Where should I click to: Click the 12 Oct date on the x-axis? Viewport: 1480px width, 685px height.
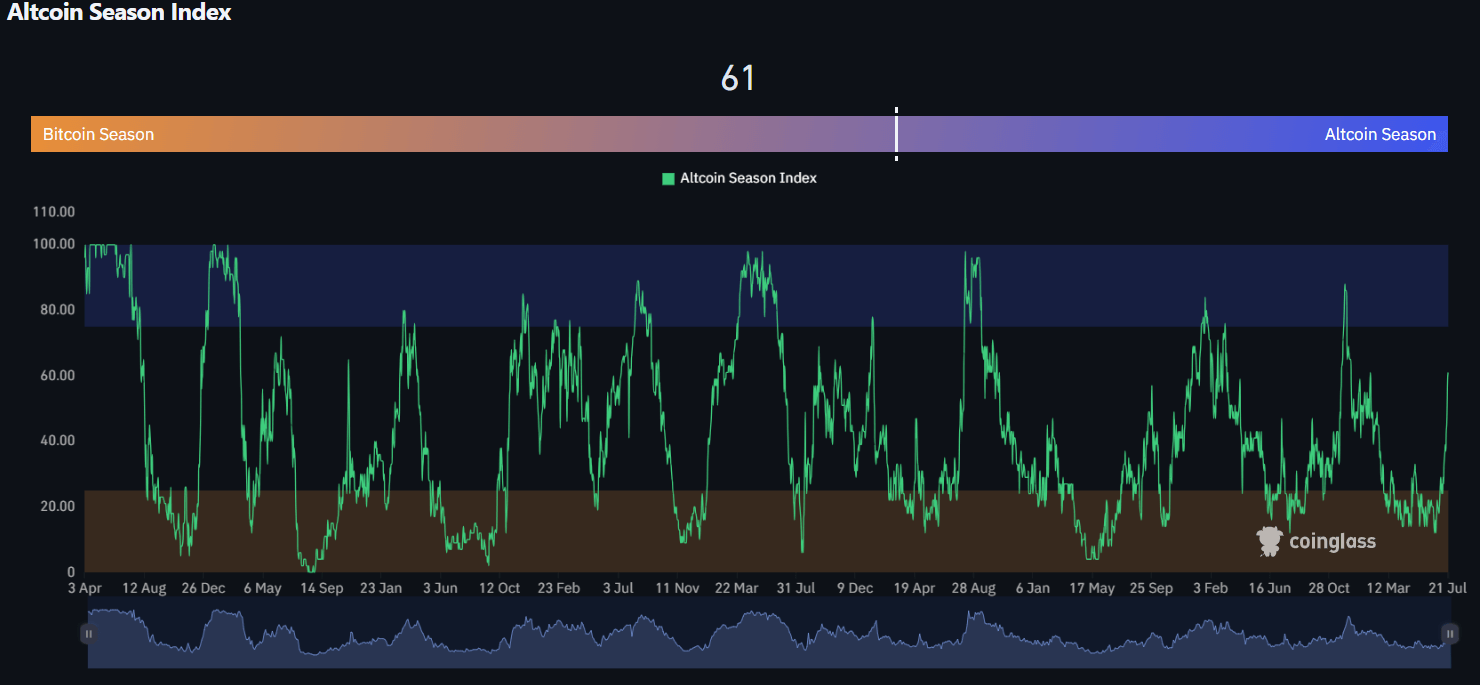coord(500,588)
